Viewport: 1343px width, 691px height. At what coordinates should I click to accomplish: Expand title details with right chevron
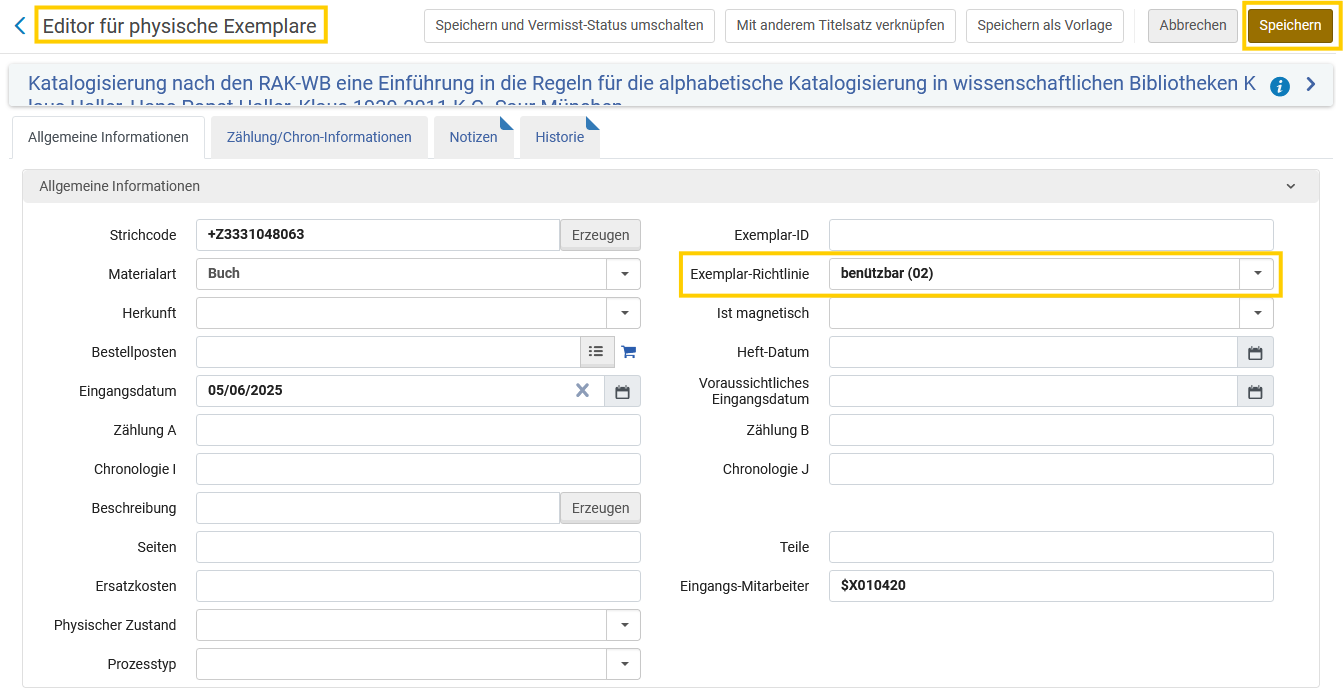(x=1311, y=85)
